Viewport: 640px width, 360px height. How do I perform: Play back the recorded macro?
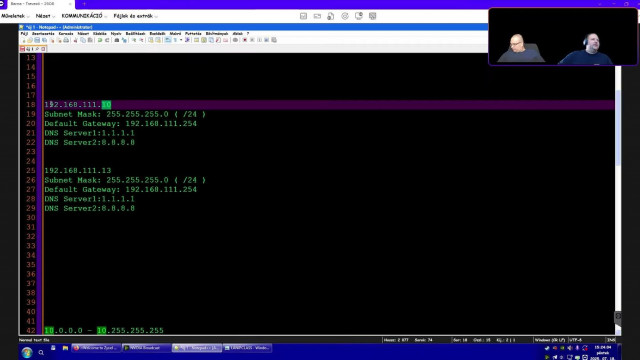260,40
